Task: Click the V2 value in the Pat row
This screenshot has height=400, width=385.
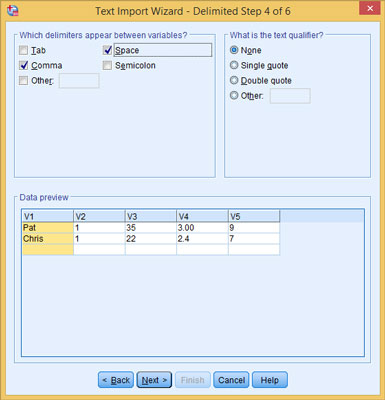Action: point(99,228)
